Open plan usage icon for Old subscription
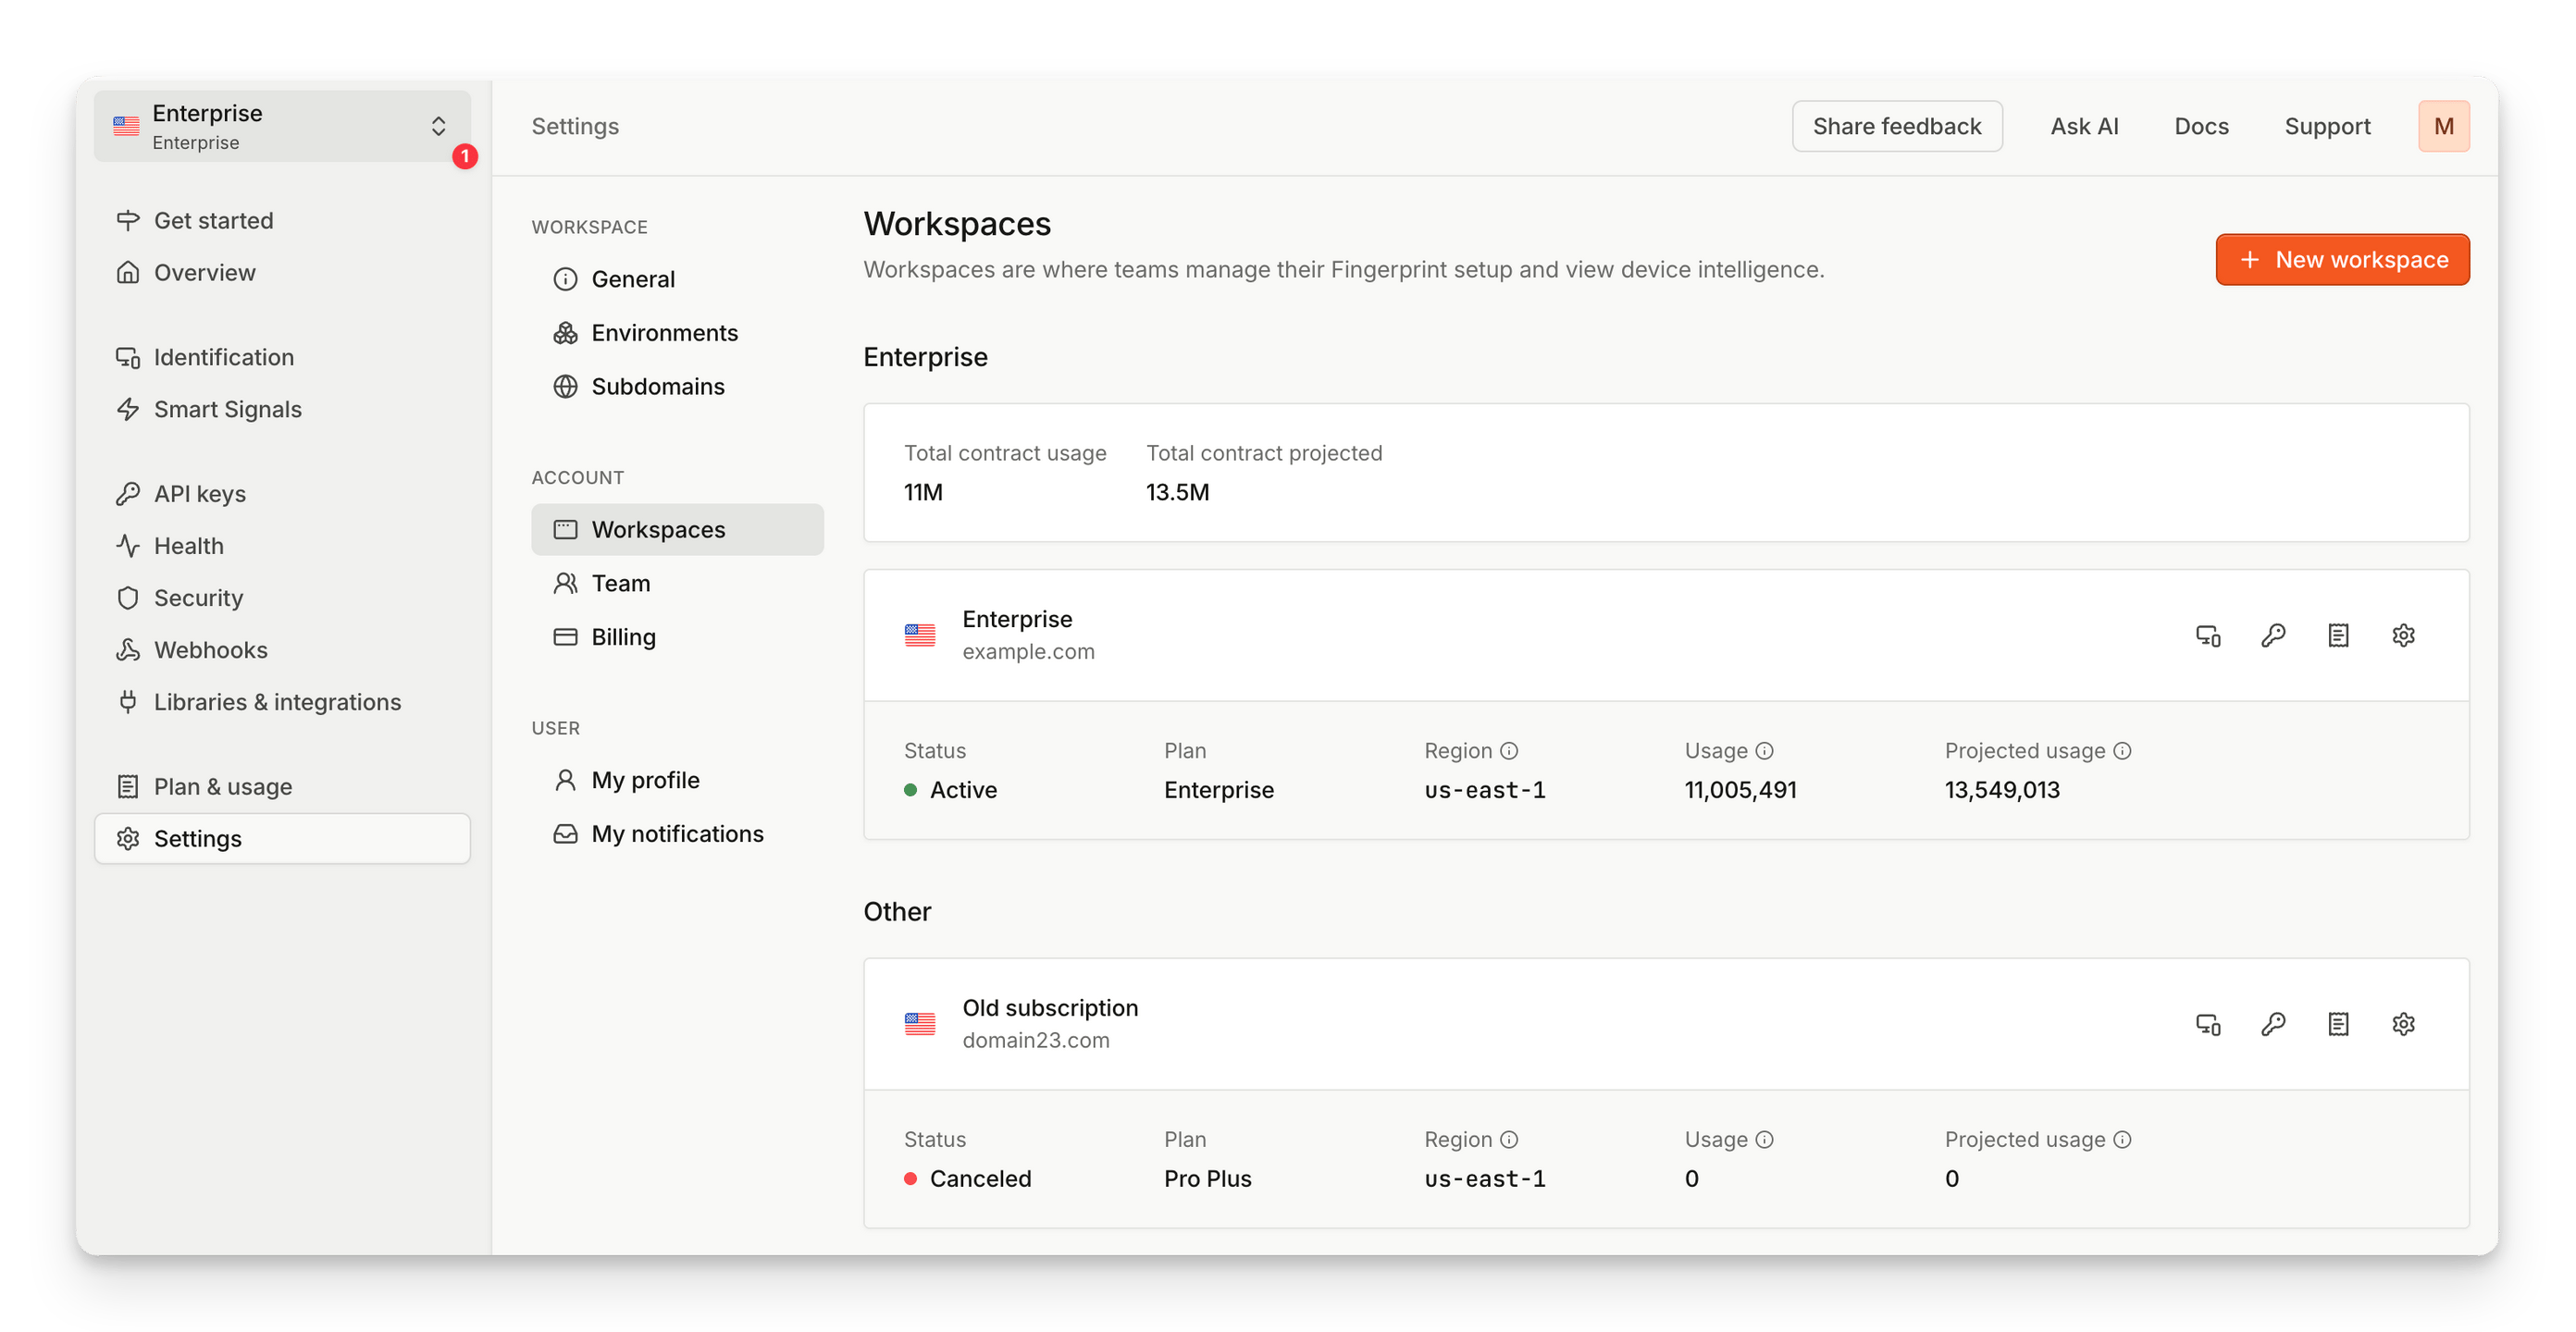 coord(2338,1025)
